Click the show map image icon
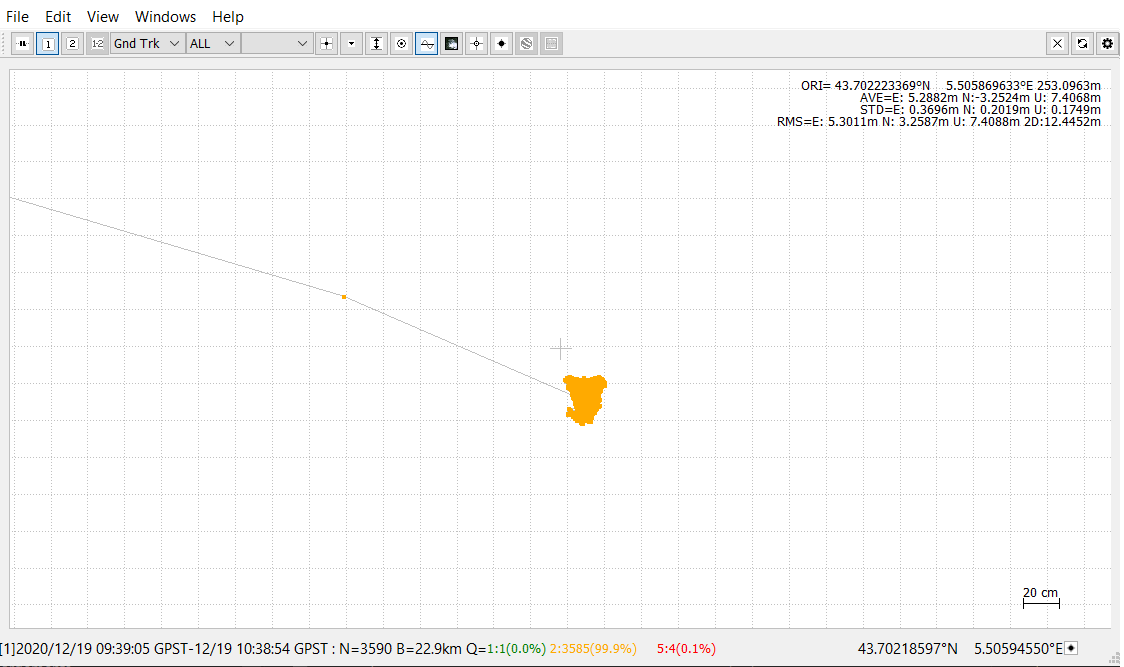 pyautogui.click(x=452, y=44)
